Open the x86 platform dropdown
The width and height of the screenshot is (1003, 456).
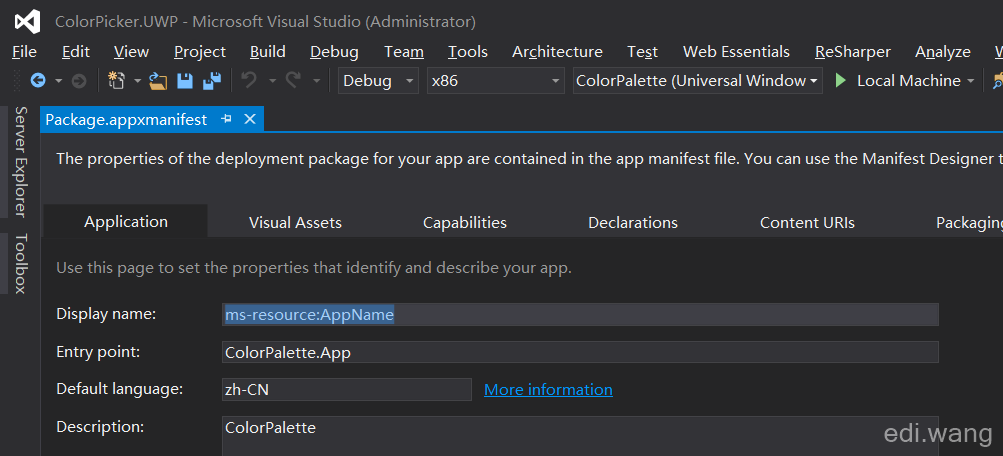point(496,81)
